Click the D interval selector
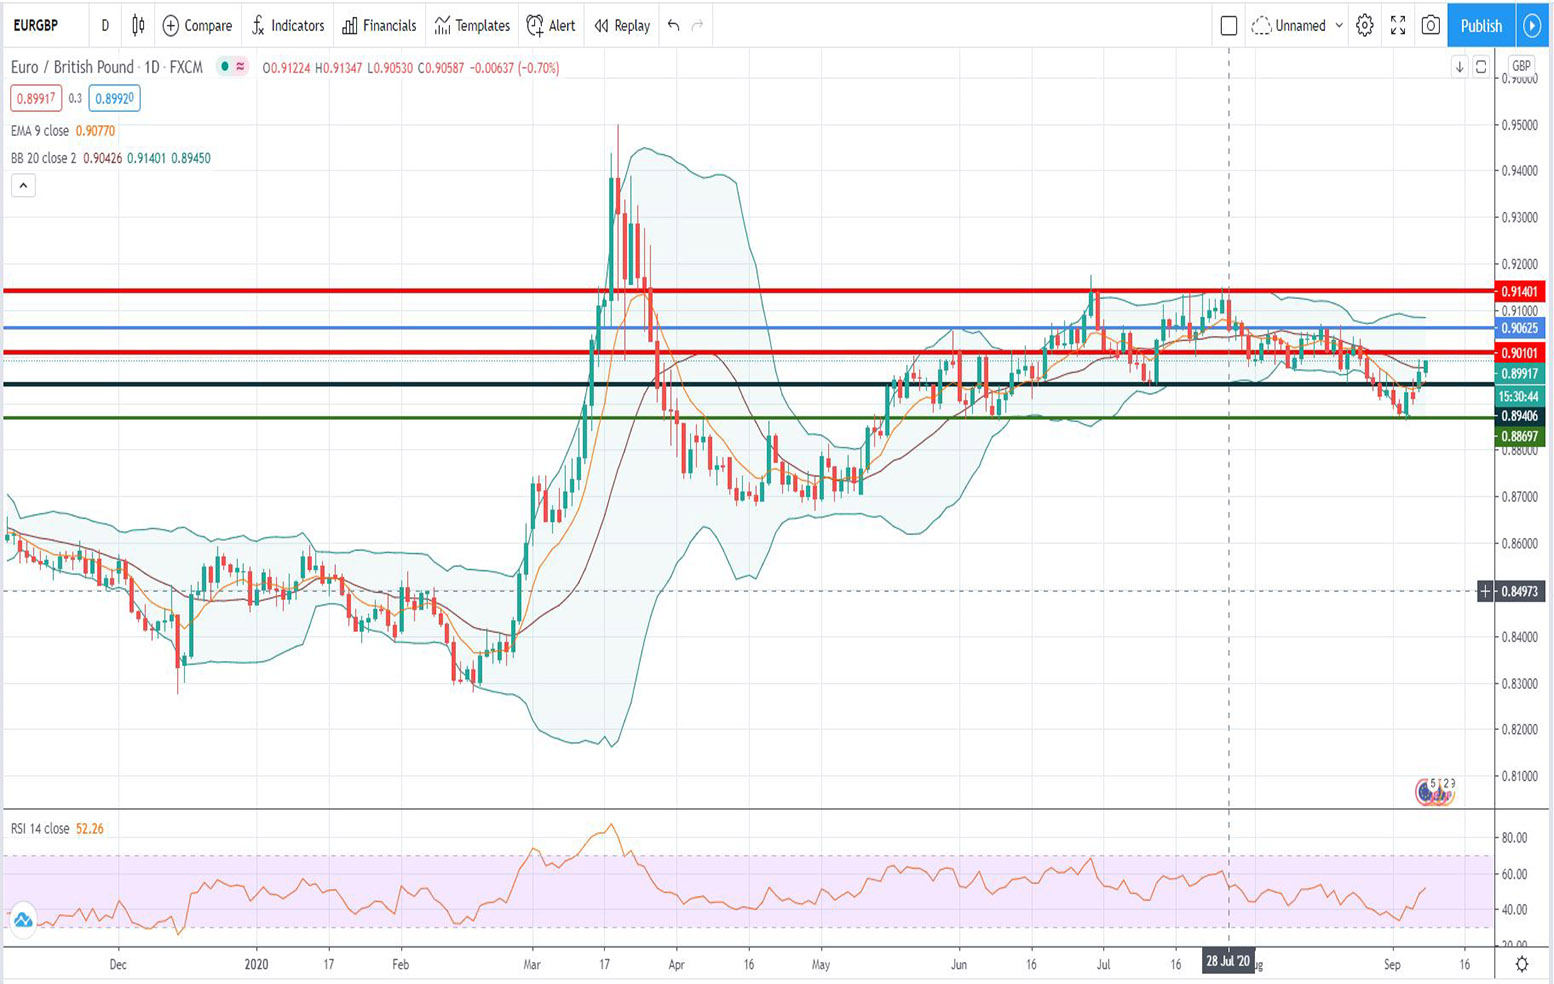The height and width of the screenshot is (984, 1554). click(x=104, y=26)
